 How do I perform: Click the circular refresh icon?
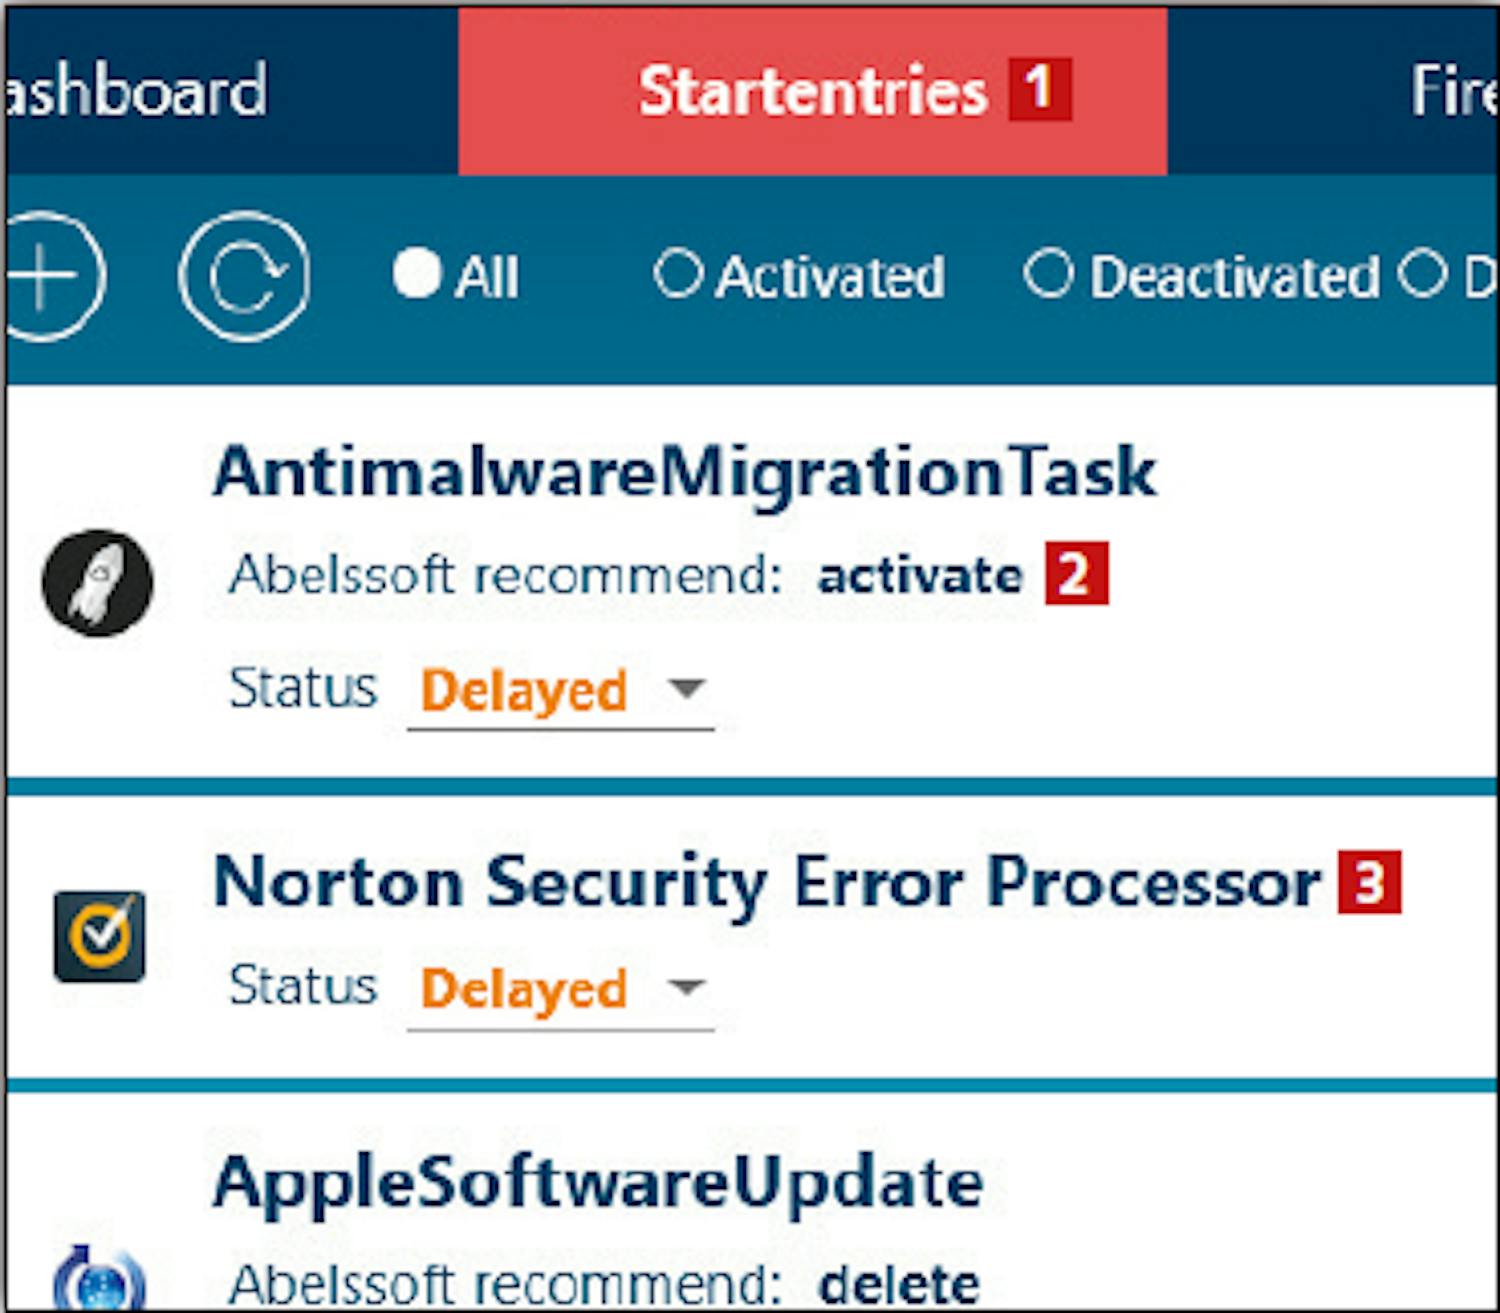click(x=243, y=276)
